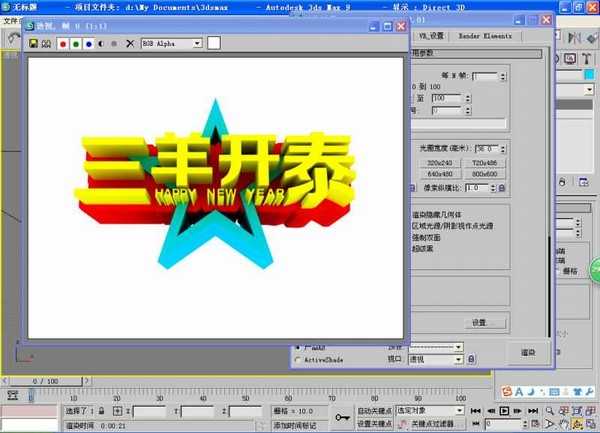The image size is (600, 433).
Task: Go to start frame playback button
Action: click(x=476, y=411)
